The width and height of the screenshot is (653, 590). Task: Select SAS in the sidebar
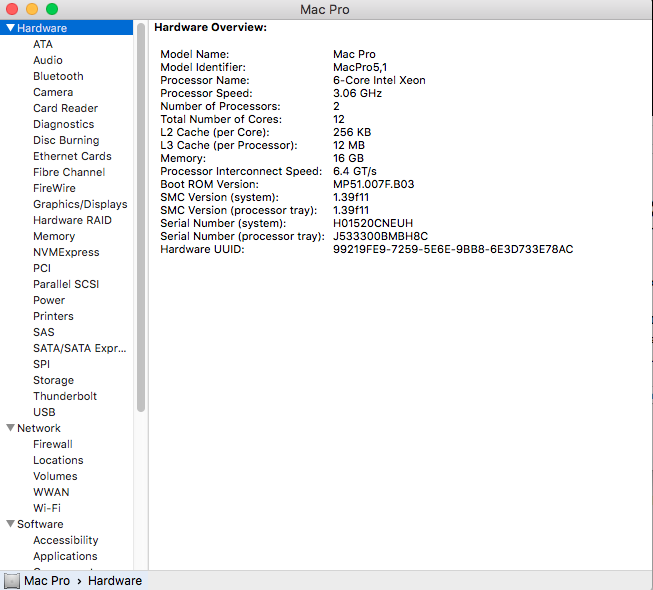coord(44,332)
